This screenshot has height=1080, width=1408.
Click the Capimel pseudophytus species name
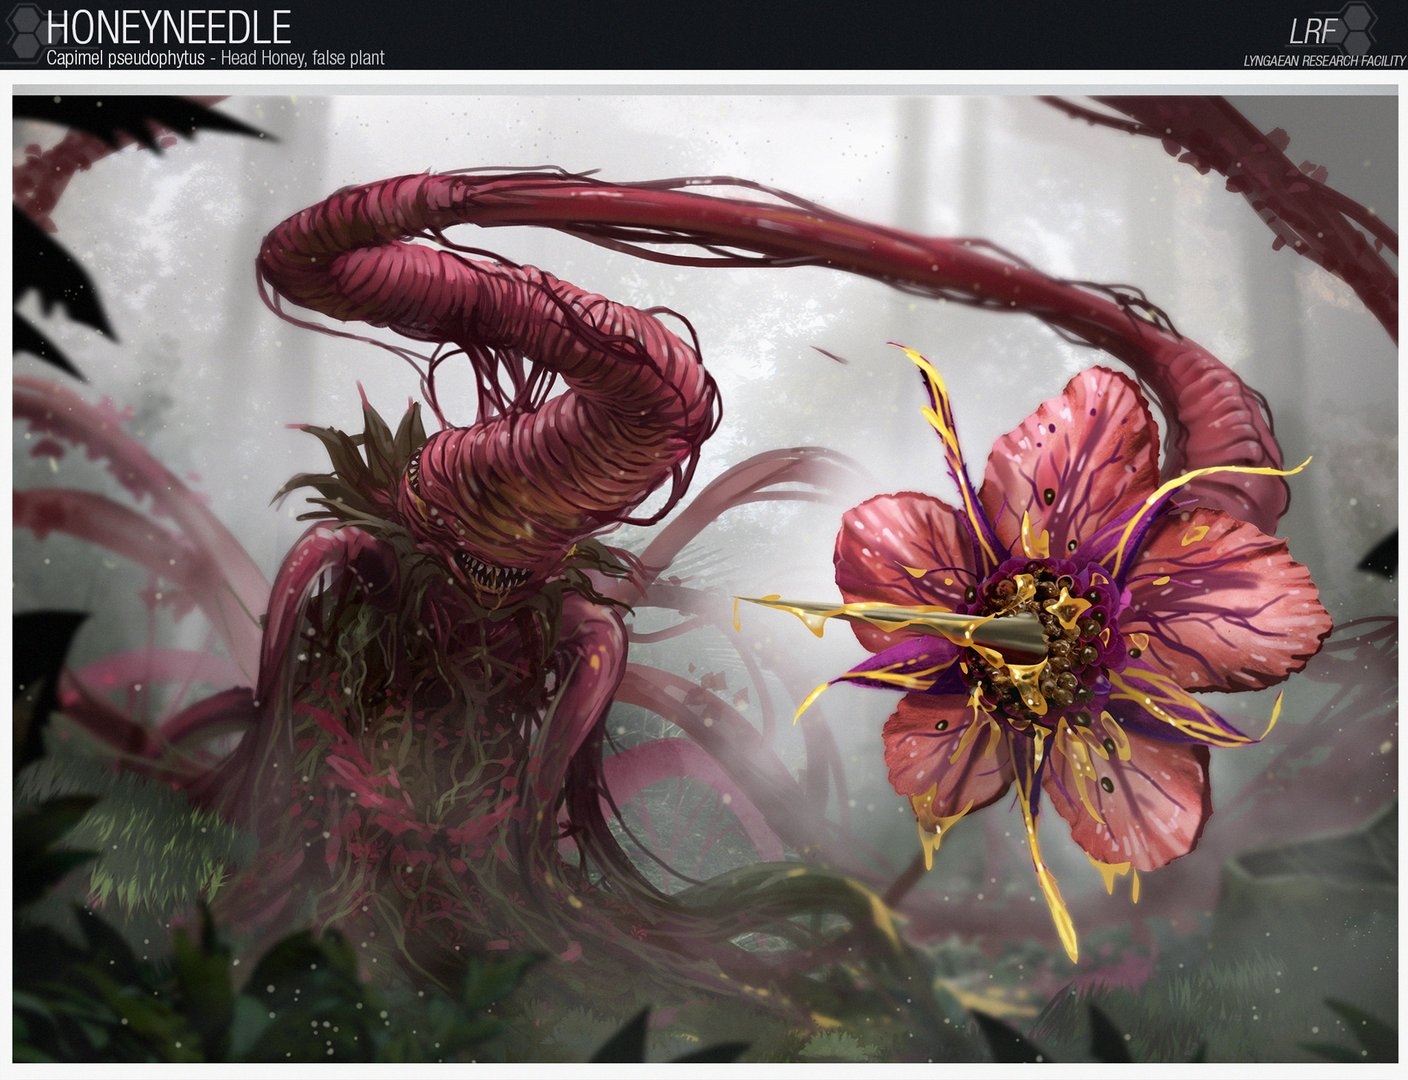[x=125, y=58]
